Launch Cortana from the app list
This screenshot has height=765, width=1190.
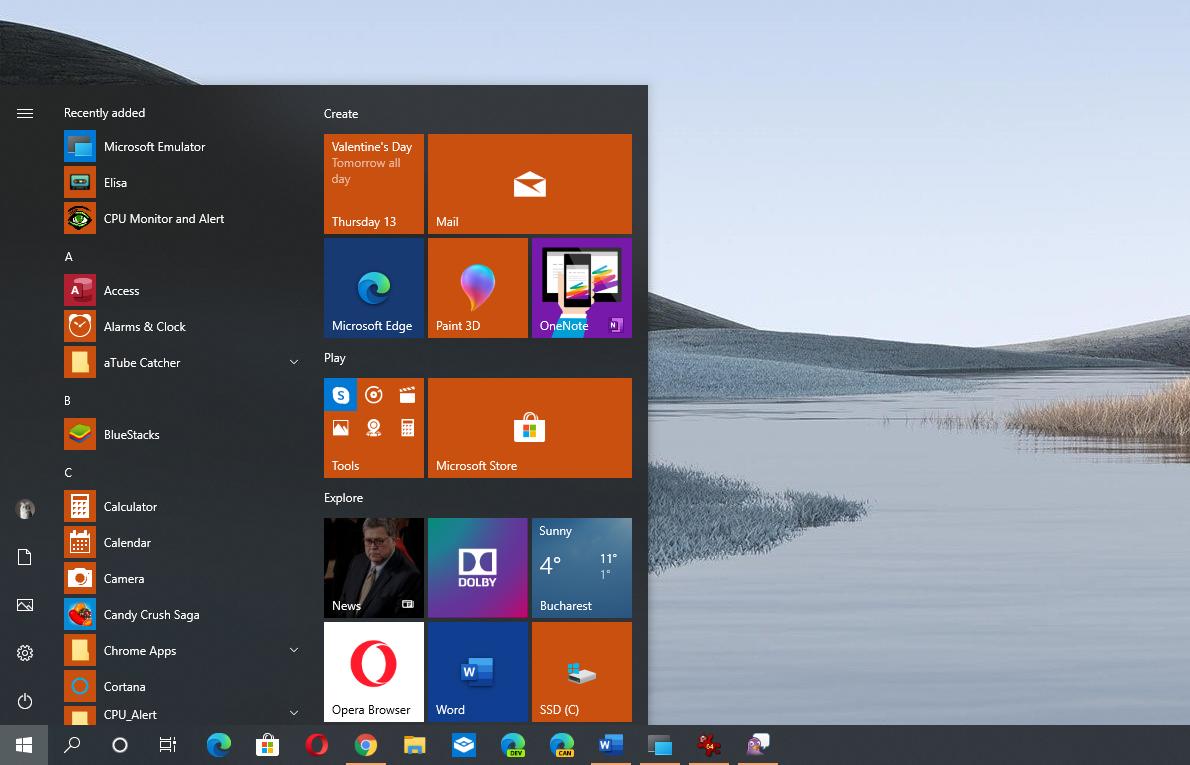coord(182,687)
